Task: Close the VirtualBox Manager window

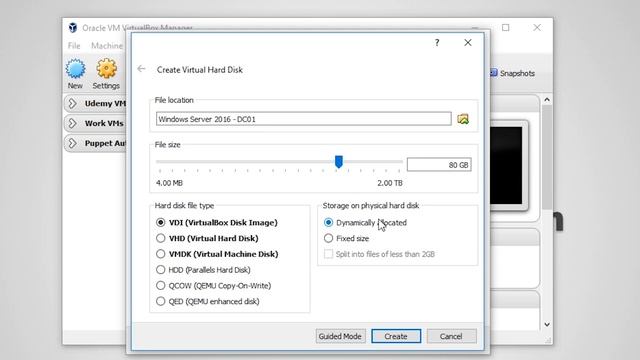Action: [x=537, y=28]
